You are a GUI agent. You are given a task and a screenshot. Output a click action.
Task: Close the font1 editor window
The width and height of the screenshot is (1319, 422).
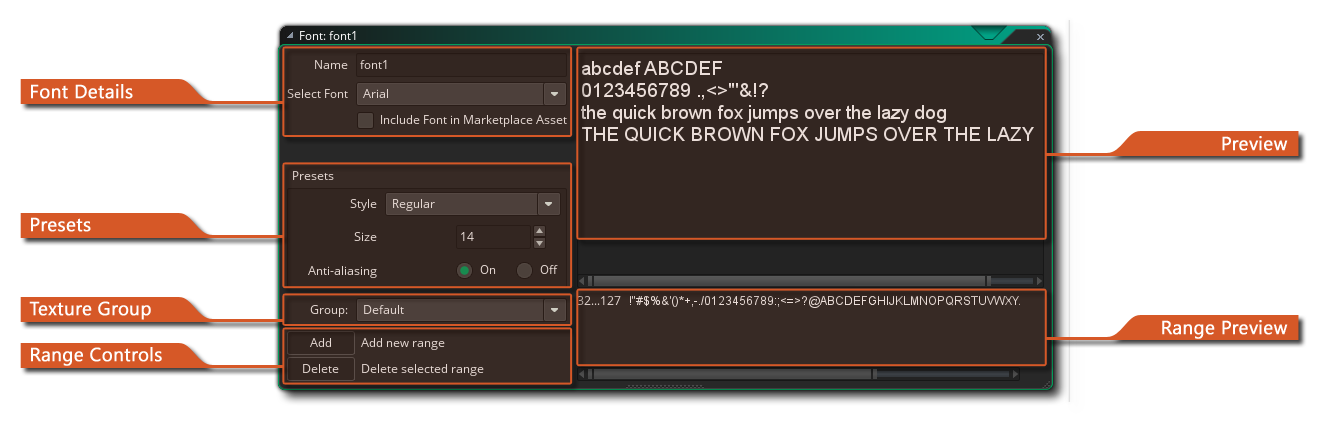pos(1040,36)
